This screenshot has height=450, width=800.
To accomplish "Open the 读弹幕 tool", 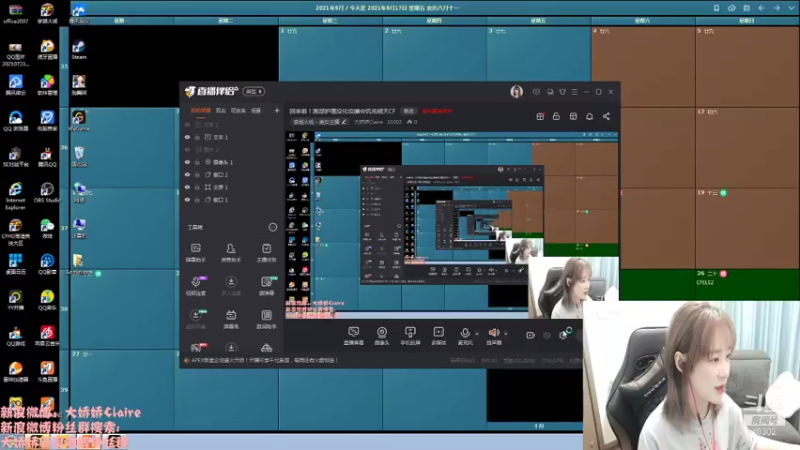I will [x=266, y=286].
